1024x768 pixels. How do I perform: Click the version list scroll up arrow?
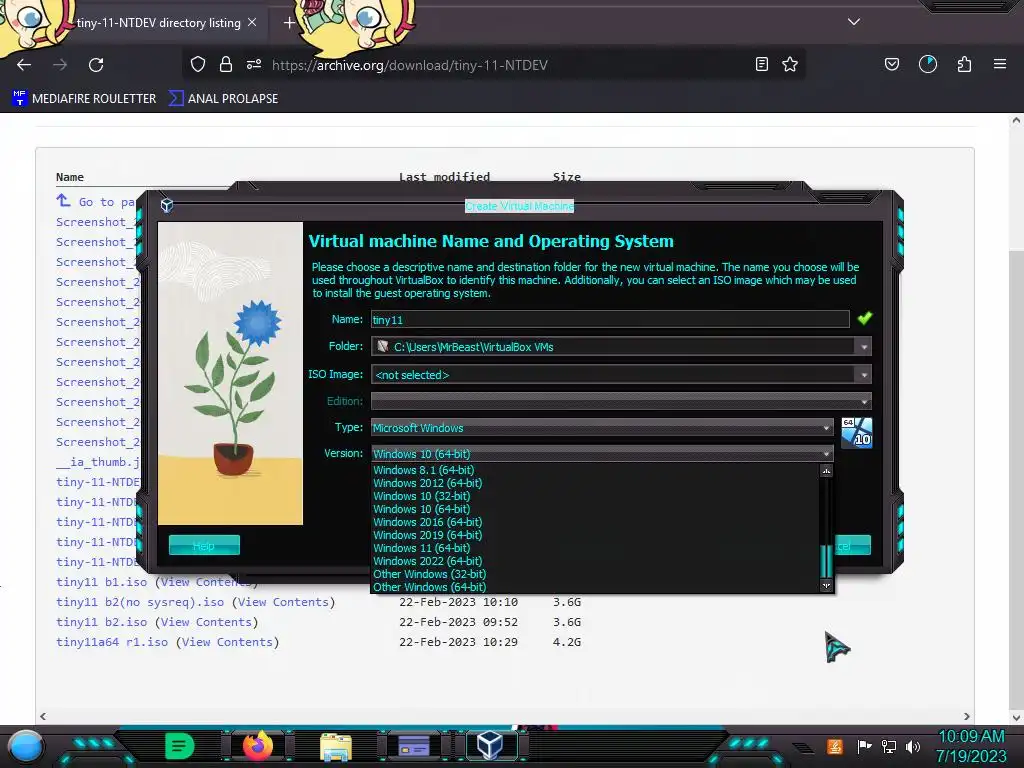(x=826, y=471)
